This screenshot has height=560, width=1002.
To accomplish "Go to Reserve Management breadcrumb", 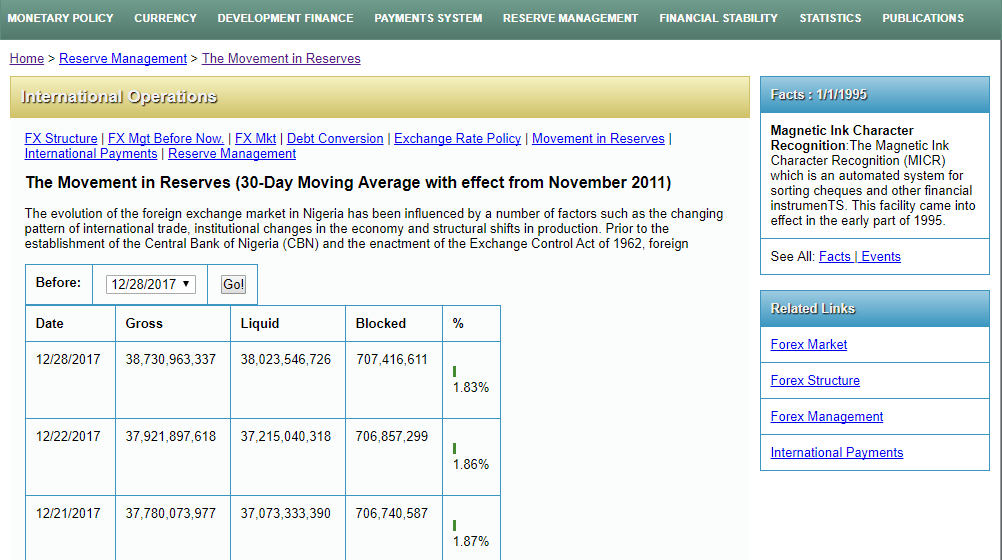I will point(123,59).
